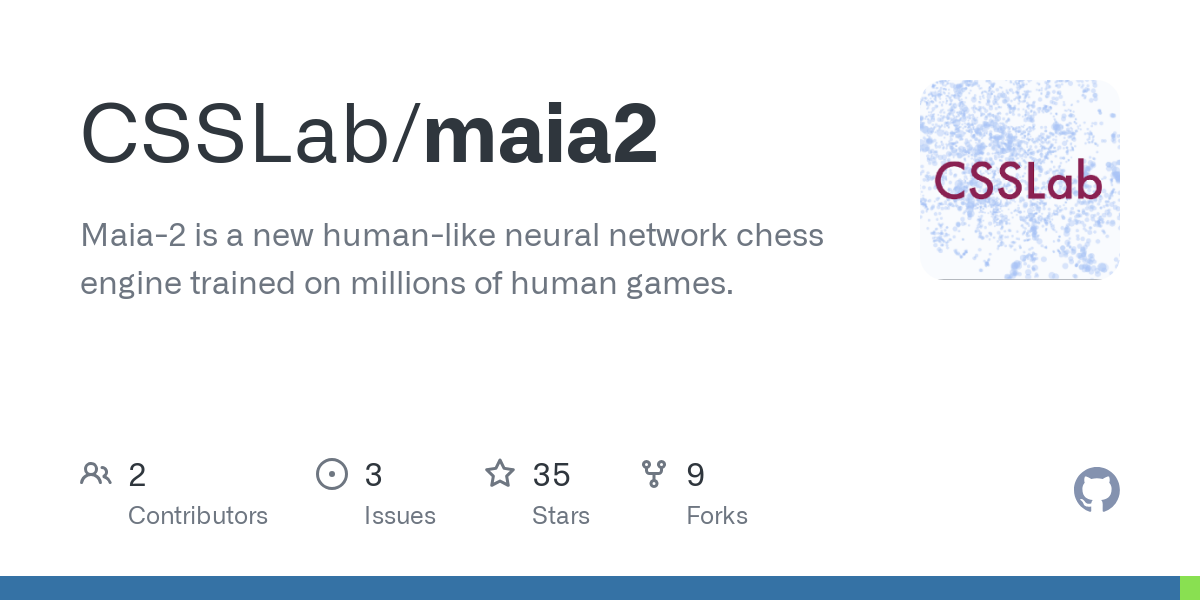The width and height of the screenshot is (1200, 600).
Task: Open the GitHub Octocat logo
Action: [1097, 490]
